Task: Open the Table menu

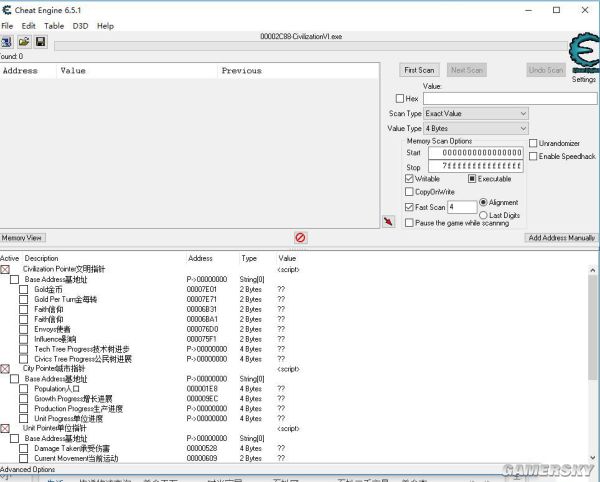Action: [54, 26]
